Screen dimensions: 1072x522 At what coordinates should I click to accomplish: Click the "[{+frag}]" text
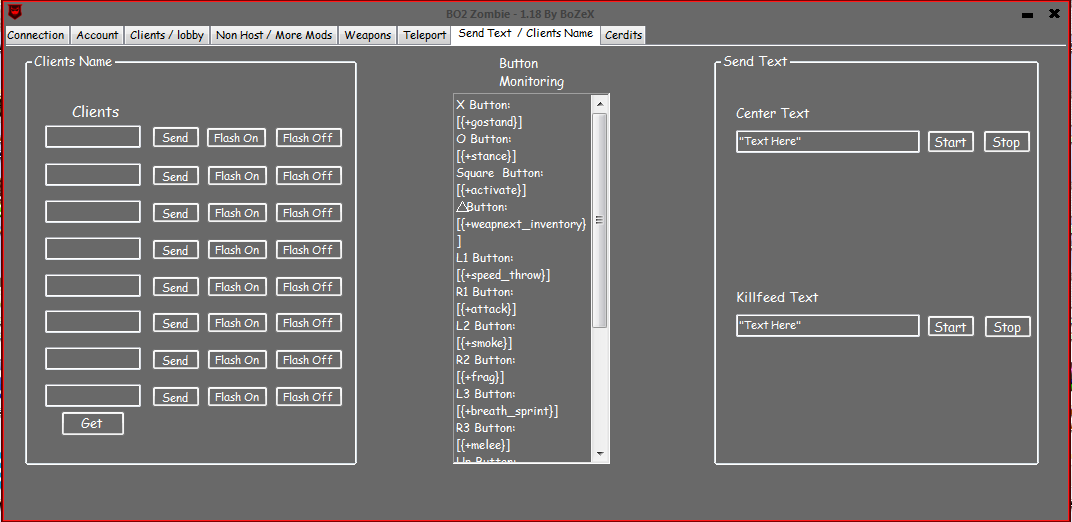point(480,376)
